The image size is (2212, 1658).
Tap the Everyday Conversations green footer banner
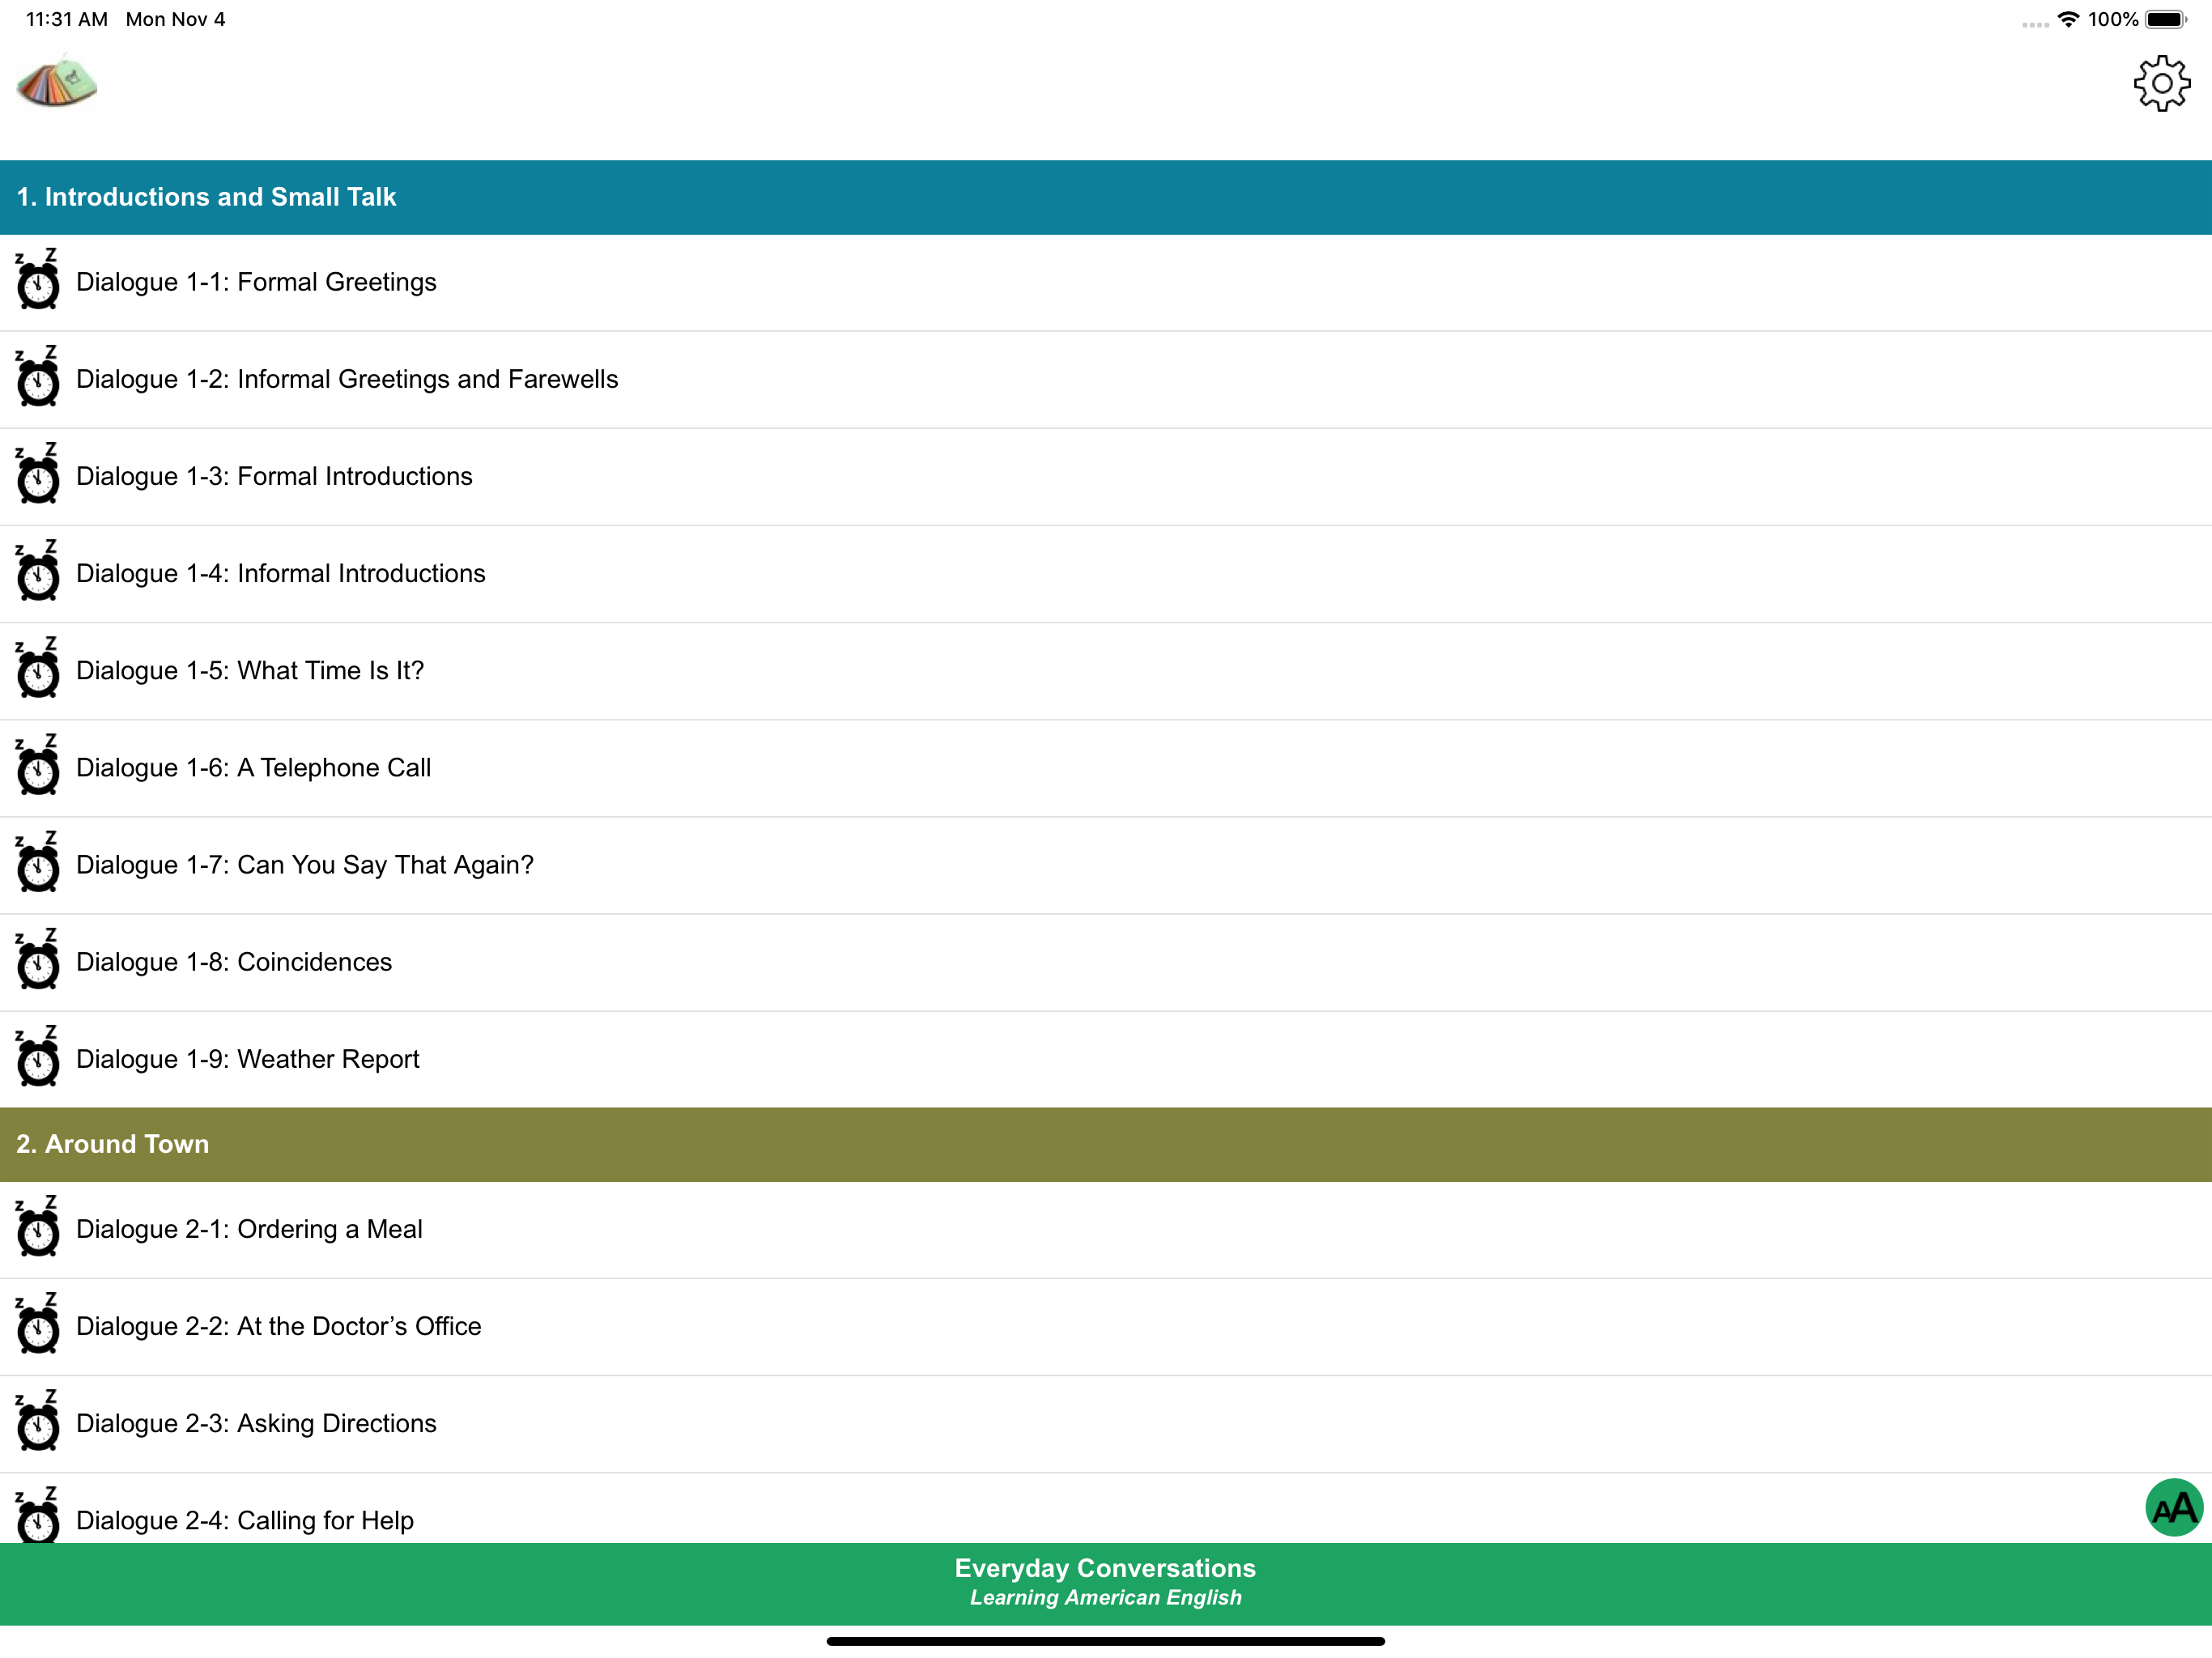click(1105, 1583)
